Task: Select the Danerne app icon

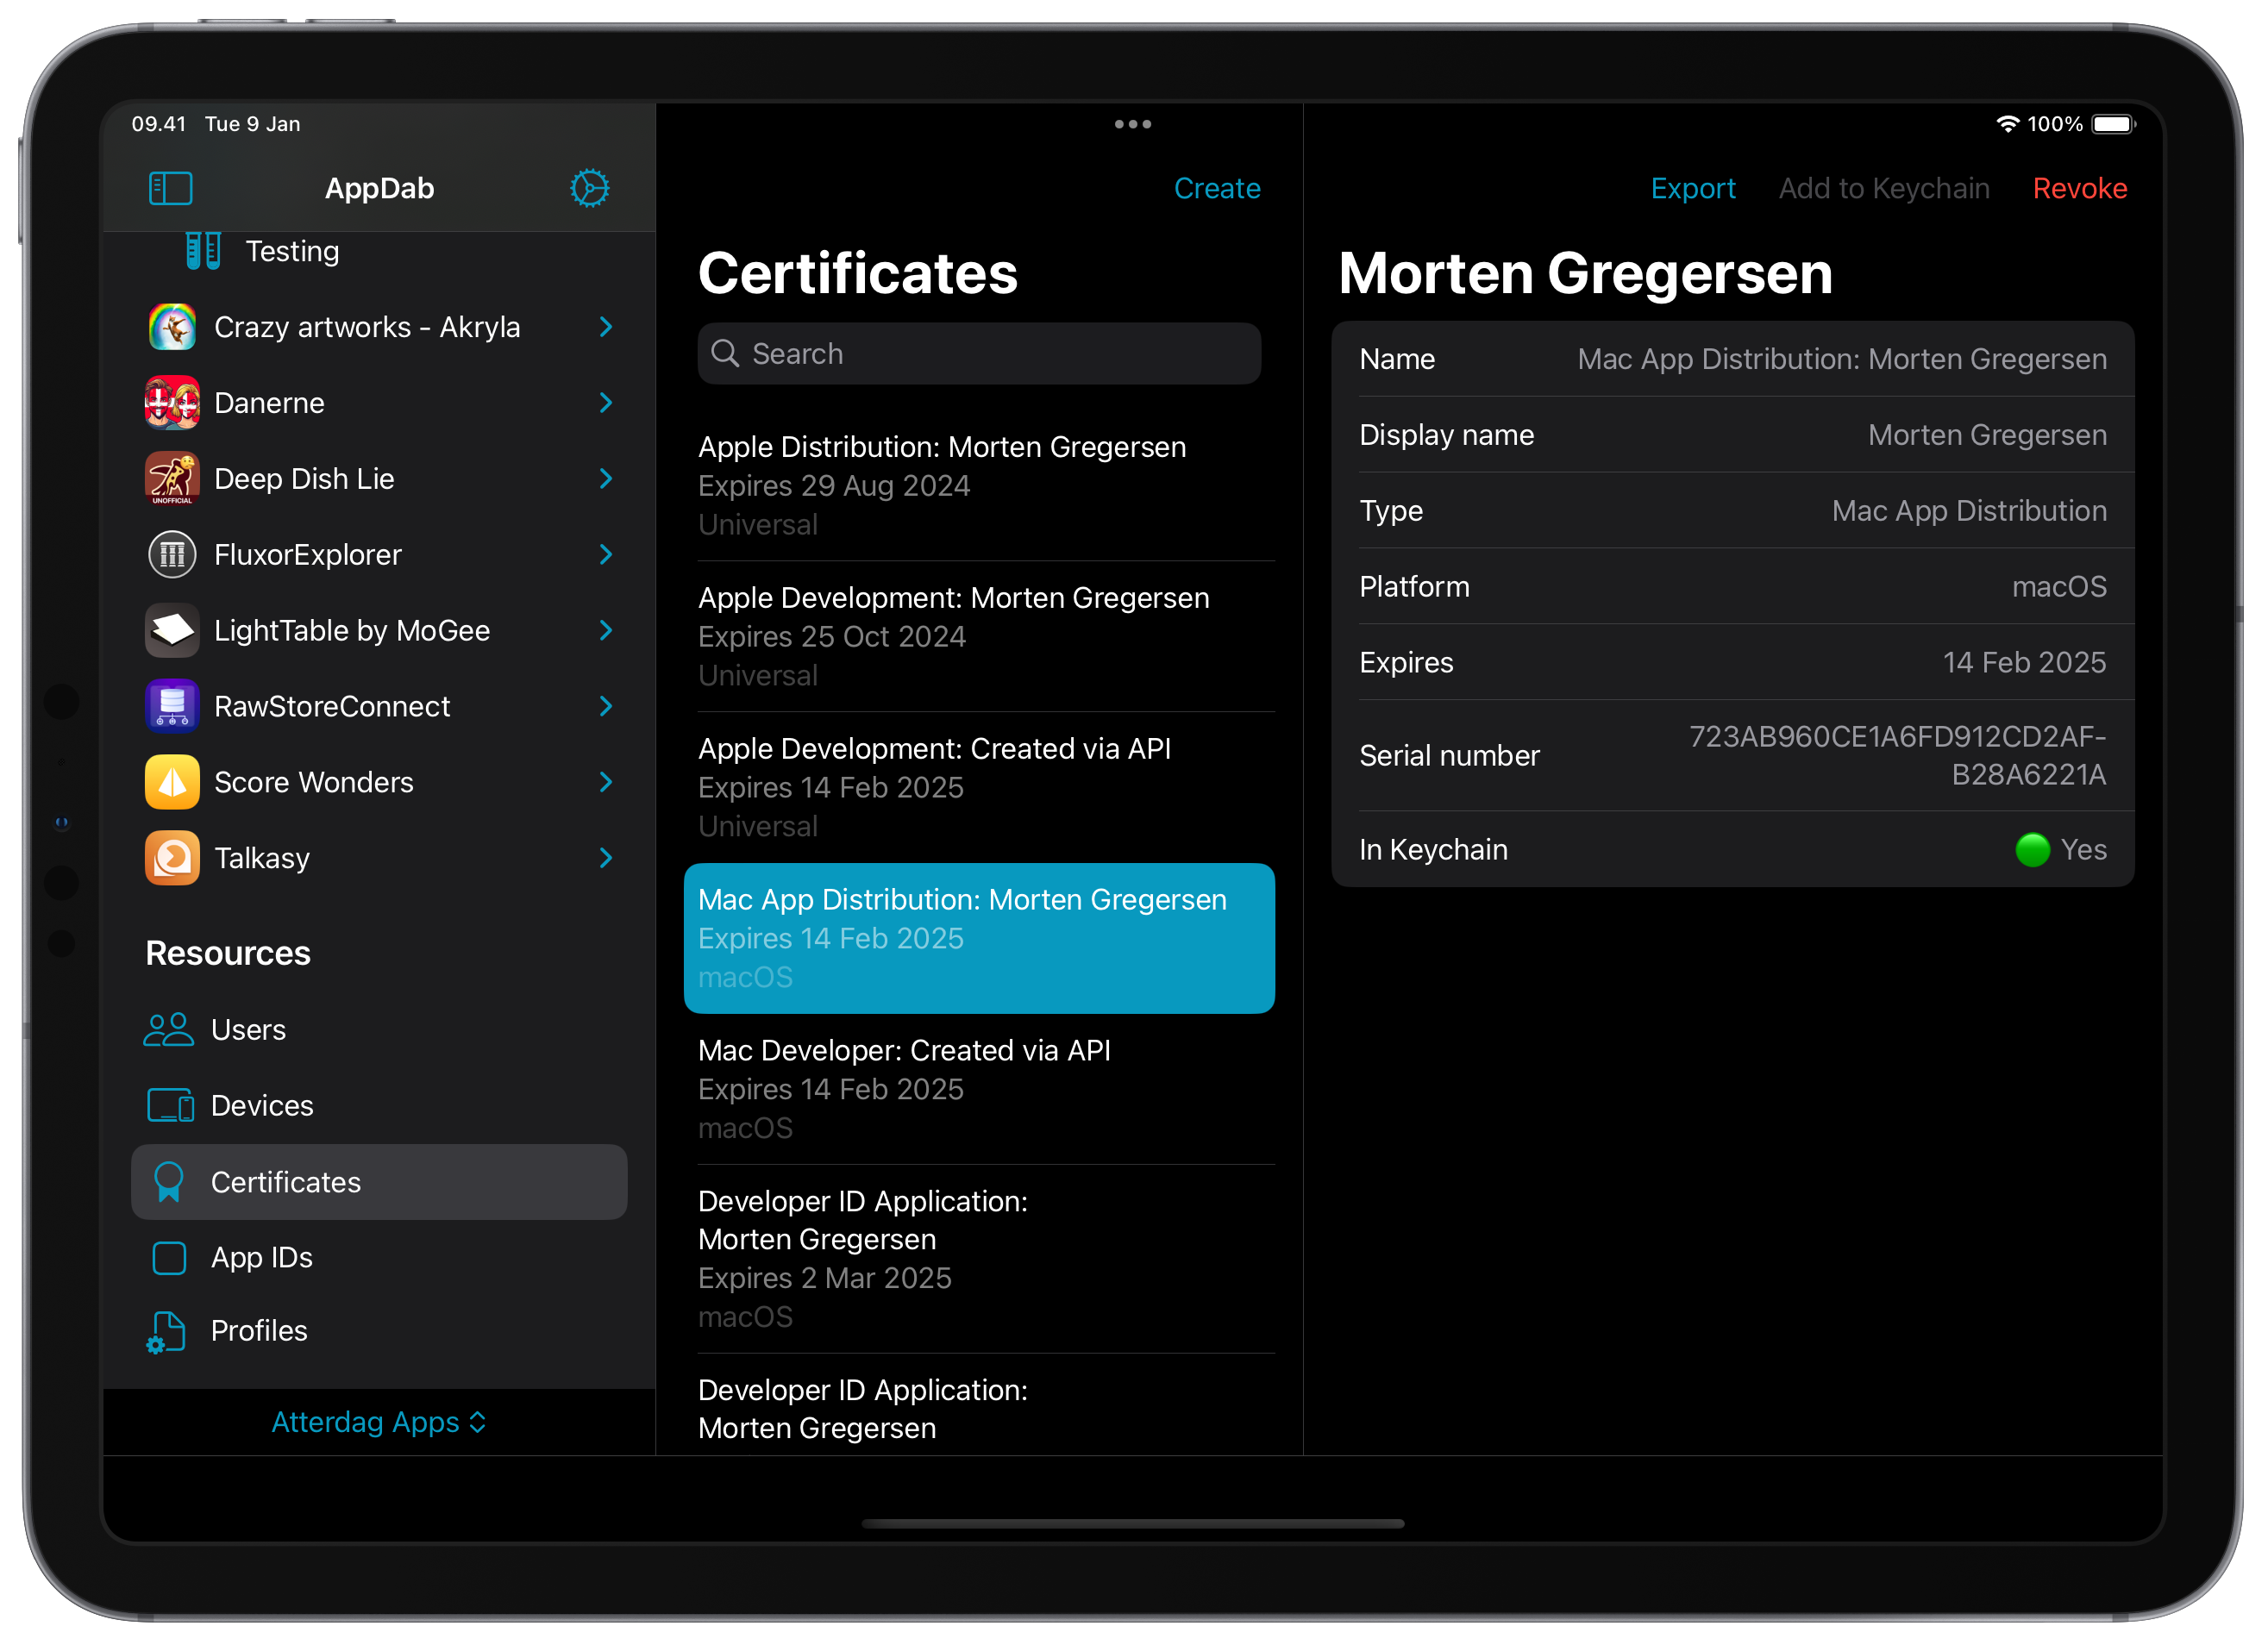Action: (172, 403)
